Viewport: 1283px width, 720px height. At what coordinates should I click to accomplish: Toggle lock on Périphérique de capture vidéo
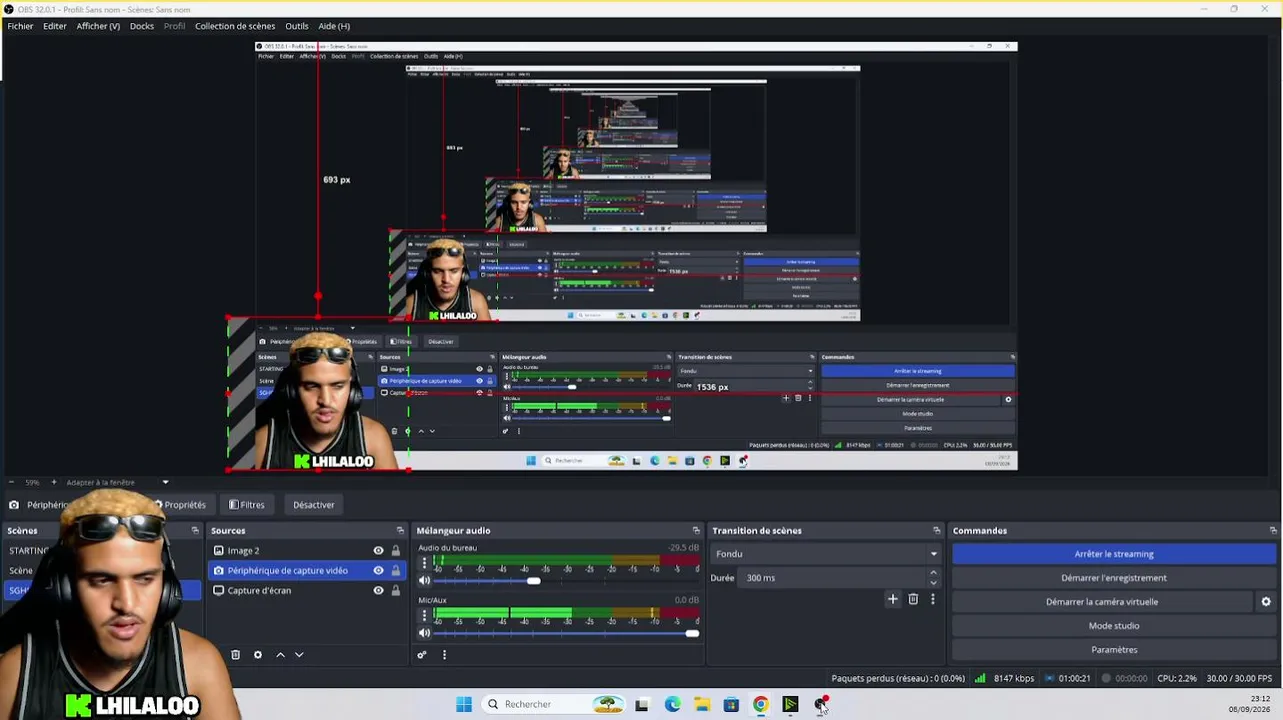pyautogui.click(x=396, y=571)
